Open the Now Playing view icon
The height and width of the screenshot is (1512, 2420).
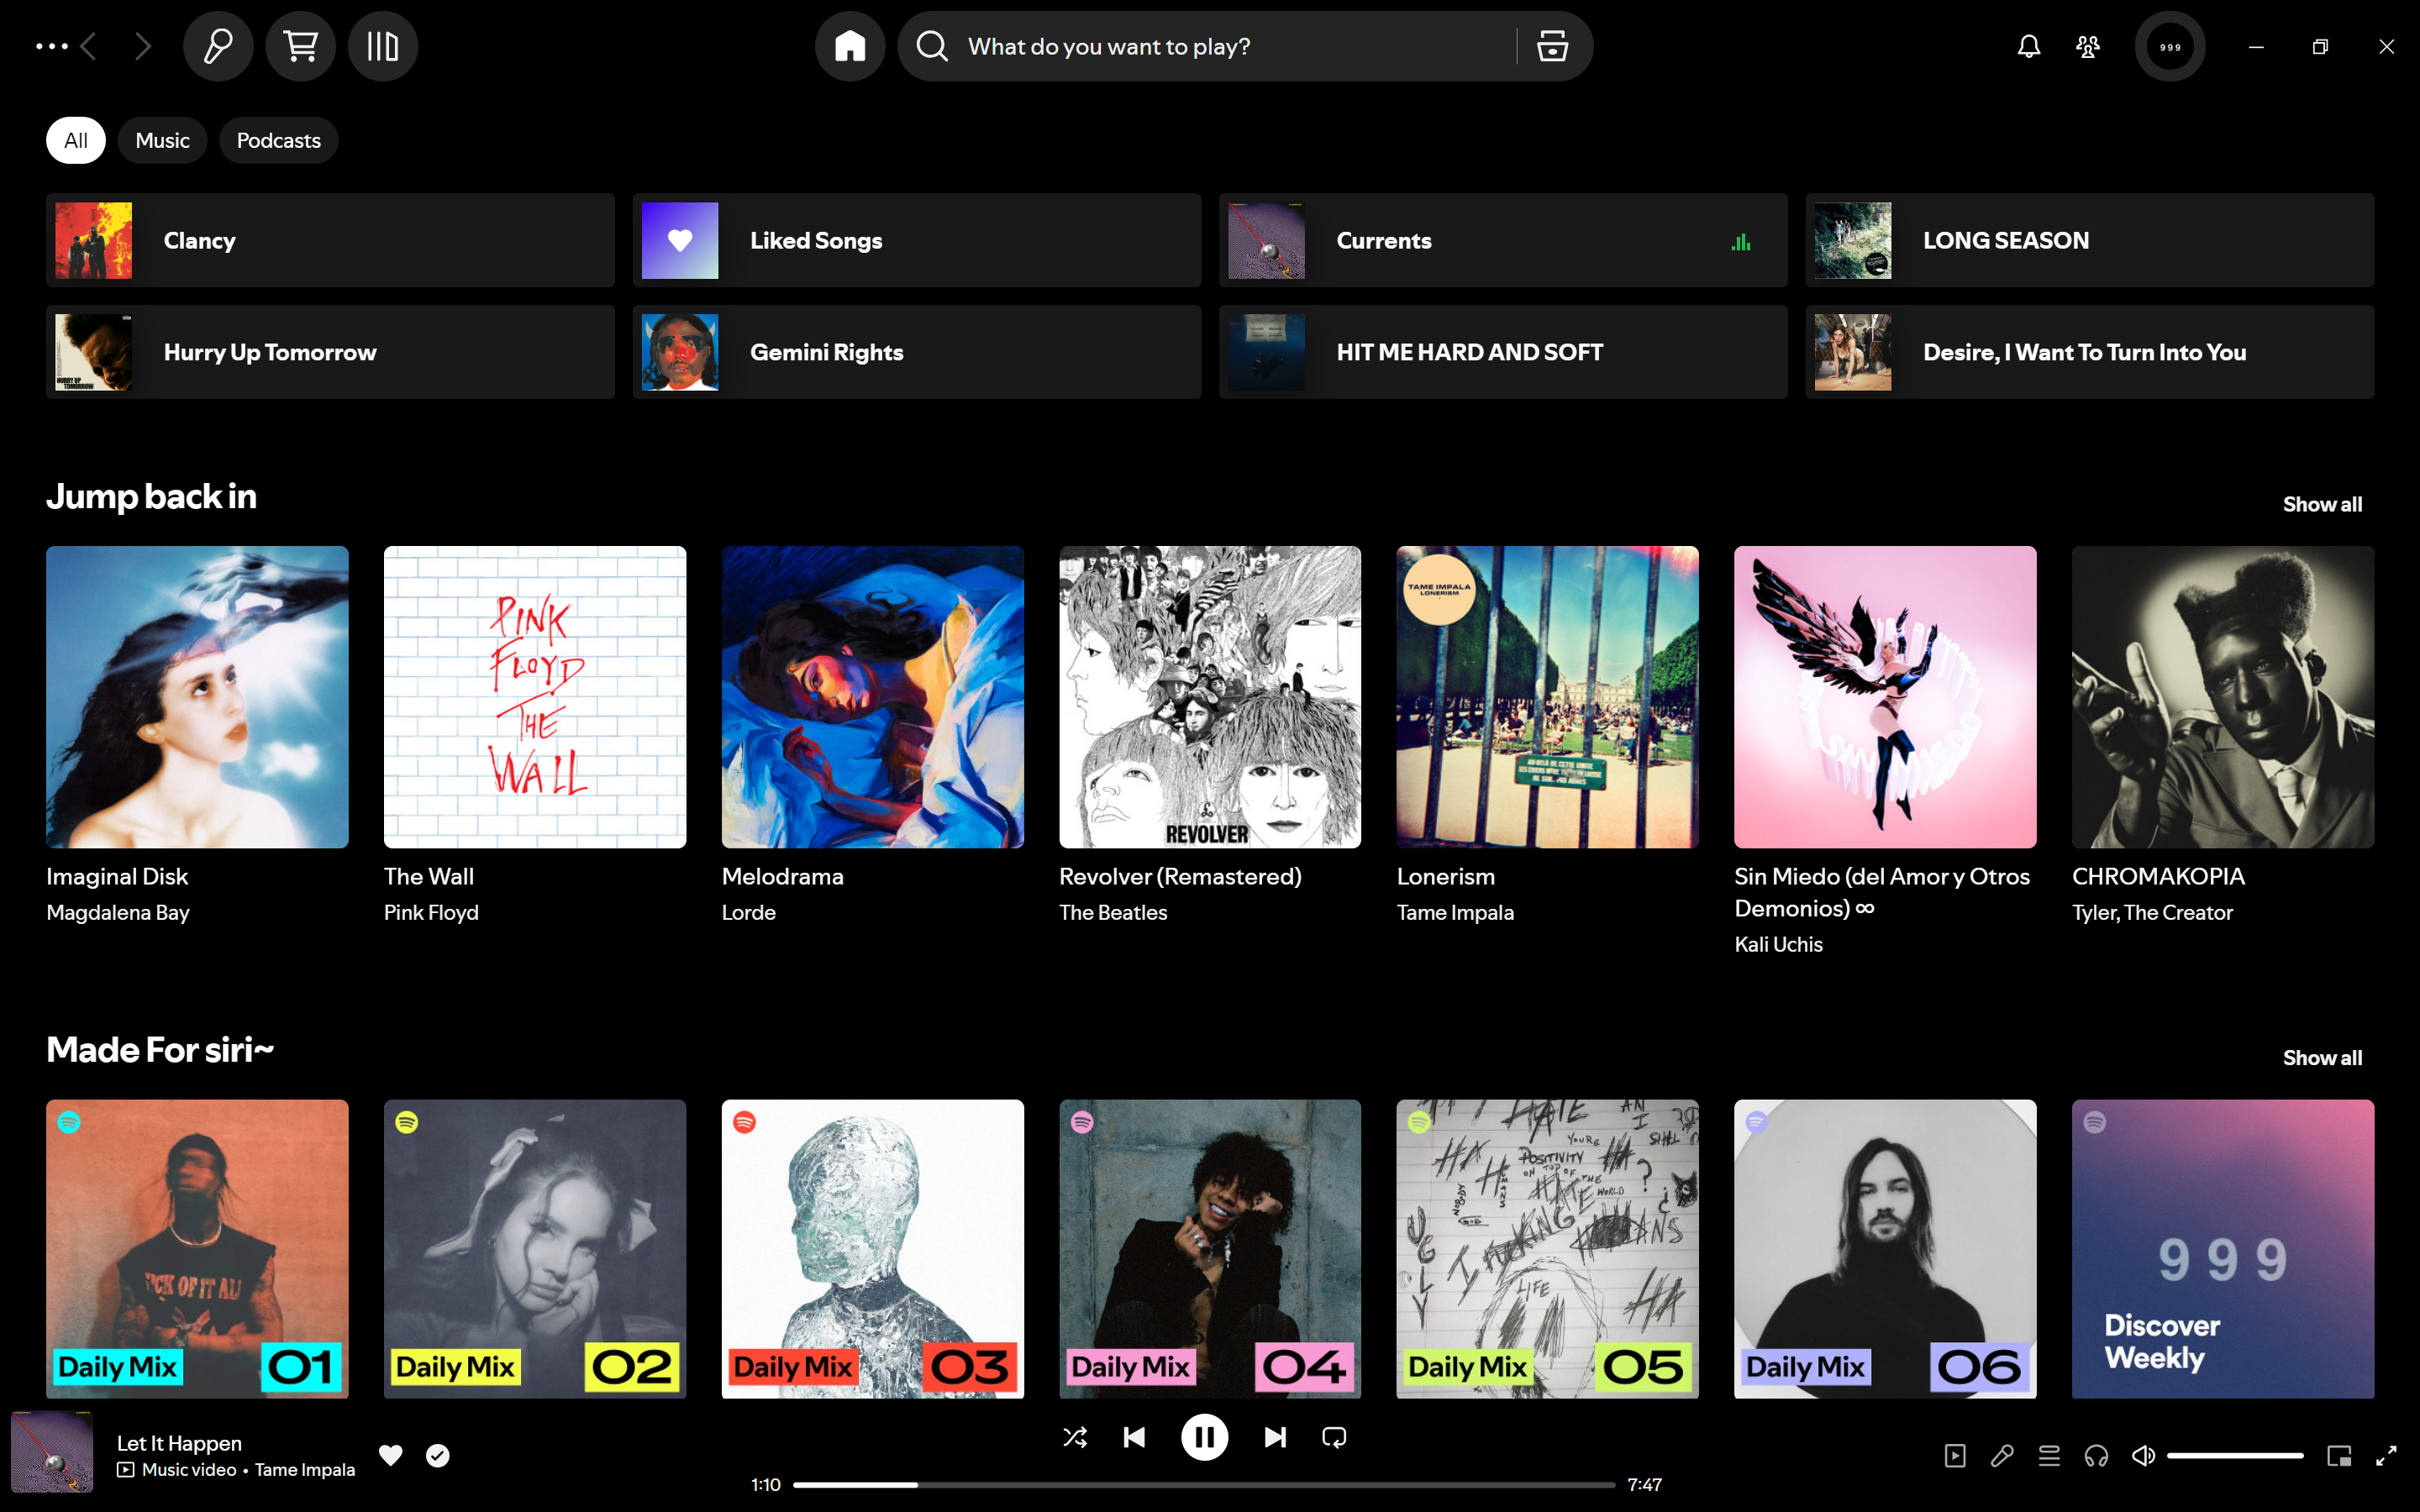1955,1456
